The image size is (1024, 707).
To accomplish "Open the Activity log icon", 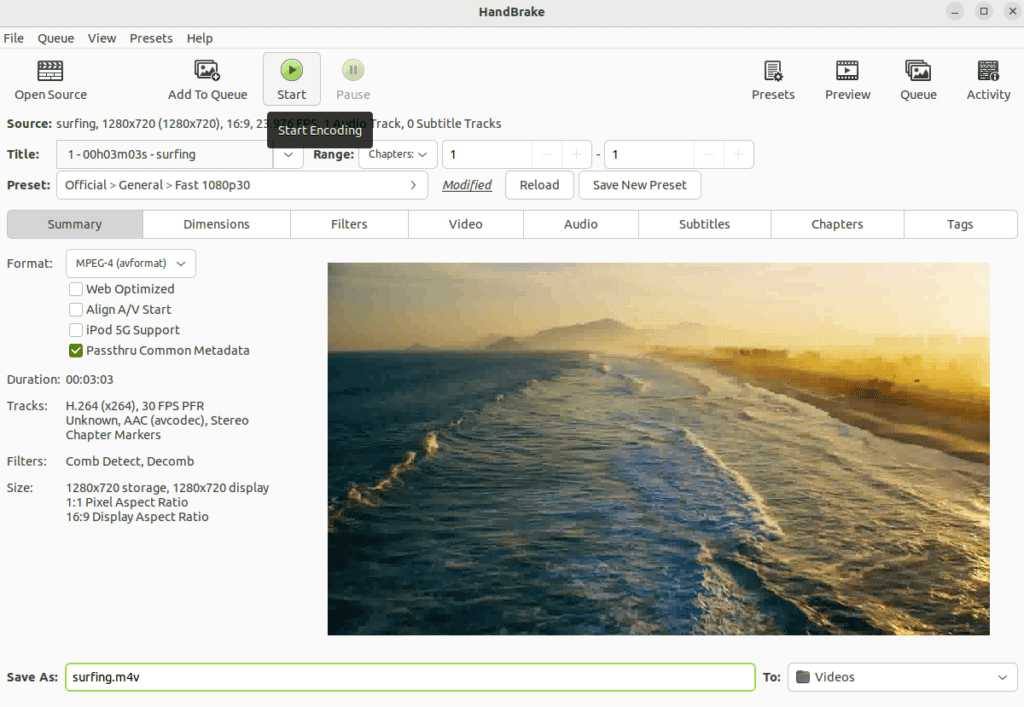I will (987, 78).
